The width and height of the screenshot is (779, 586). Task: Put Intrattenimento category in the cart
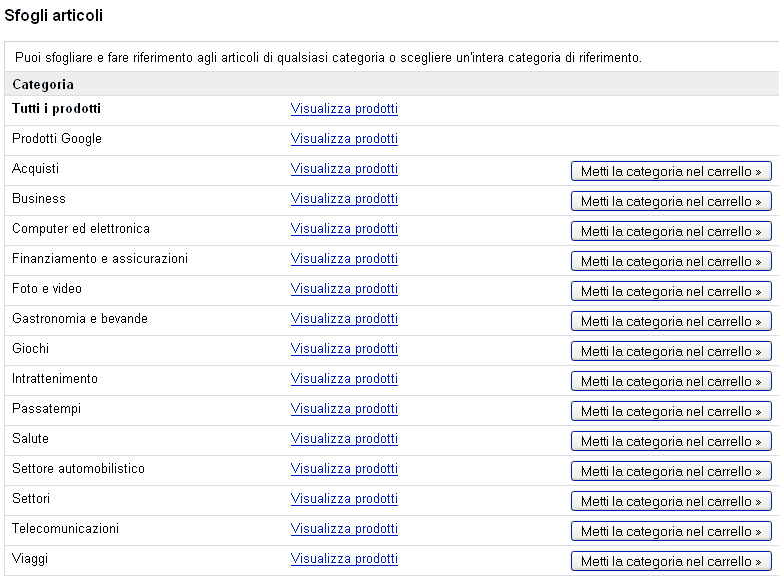point(671,381)
